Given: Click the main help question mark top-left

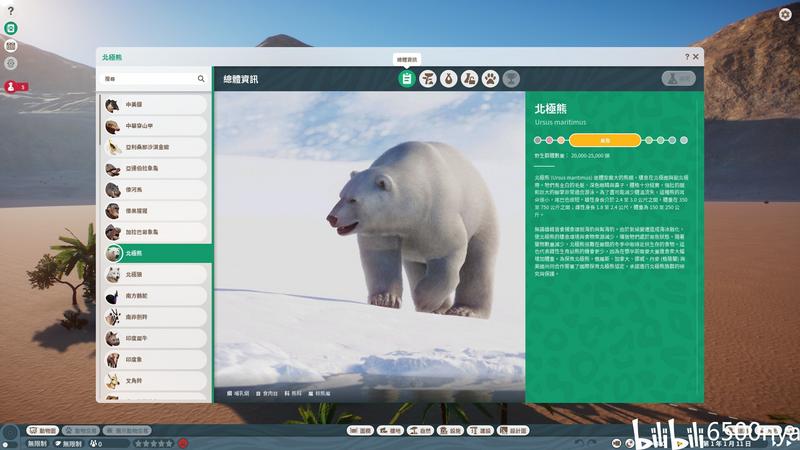Looking at the screenshot, I should 11,11.
